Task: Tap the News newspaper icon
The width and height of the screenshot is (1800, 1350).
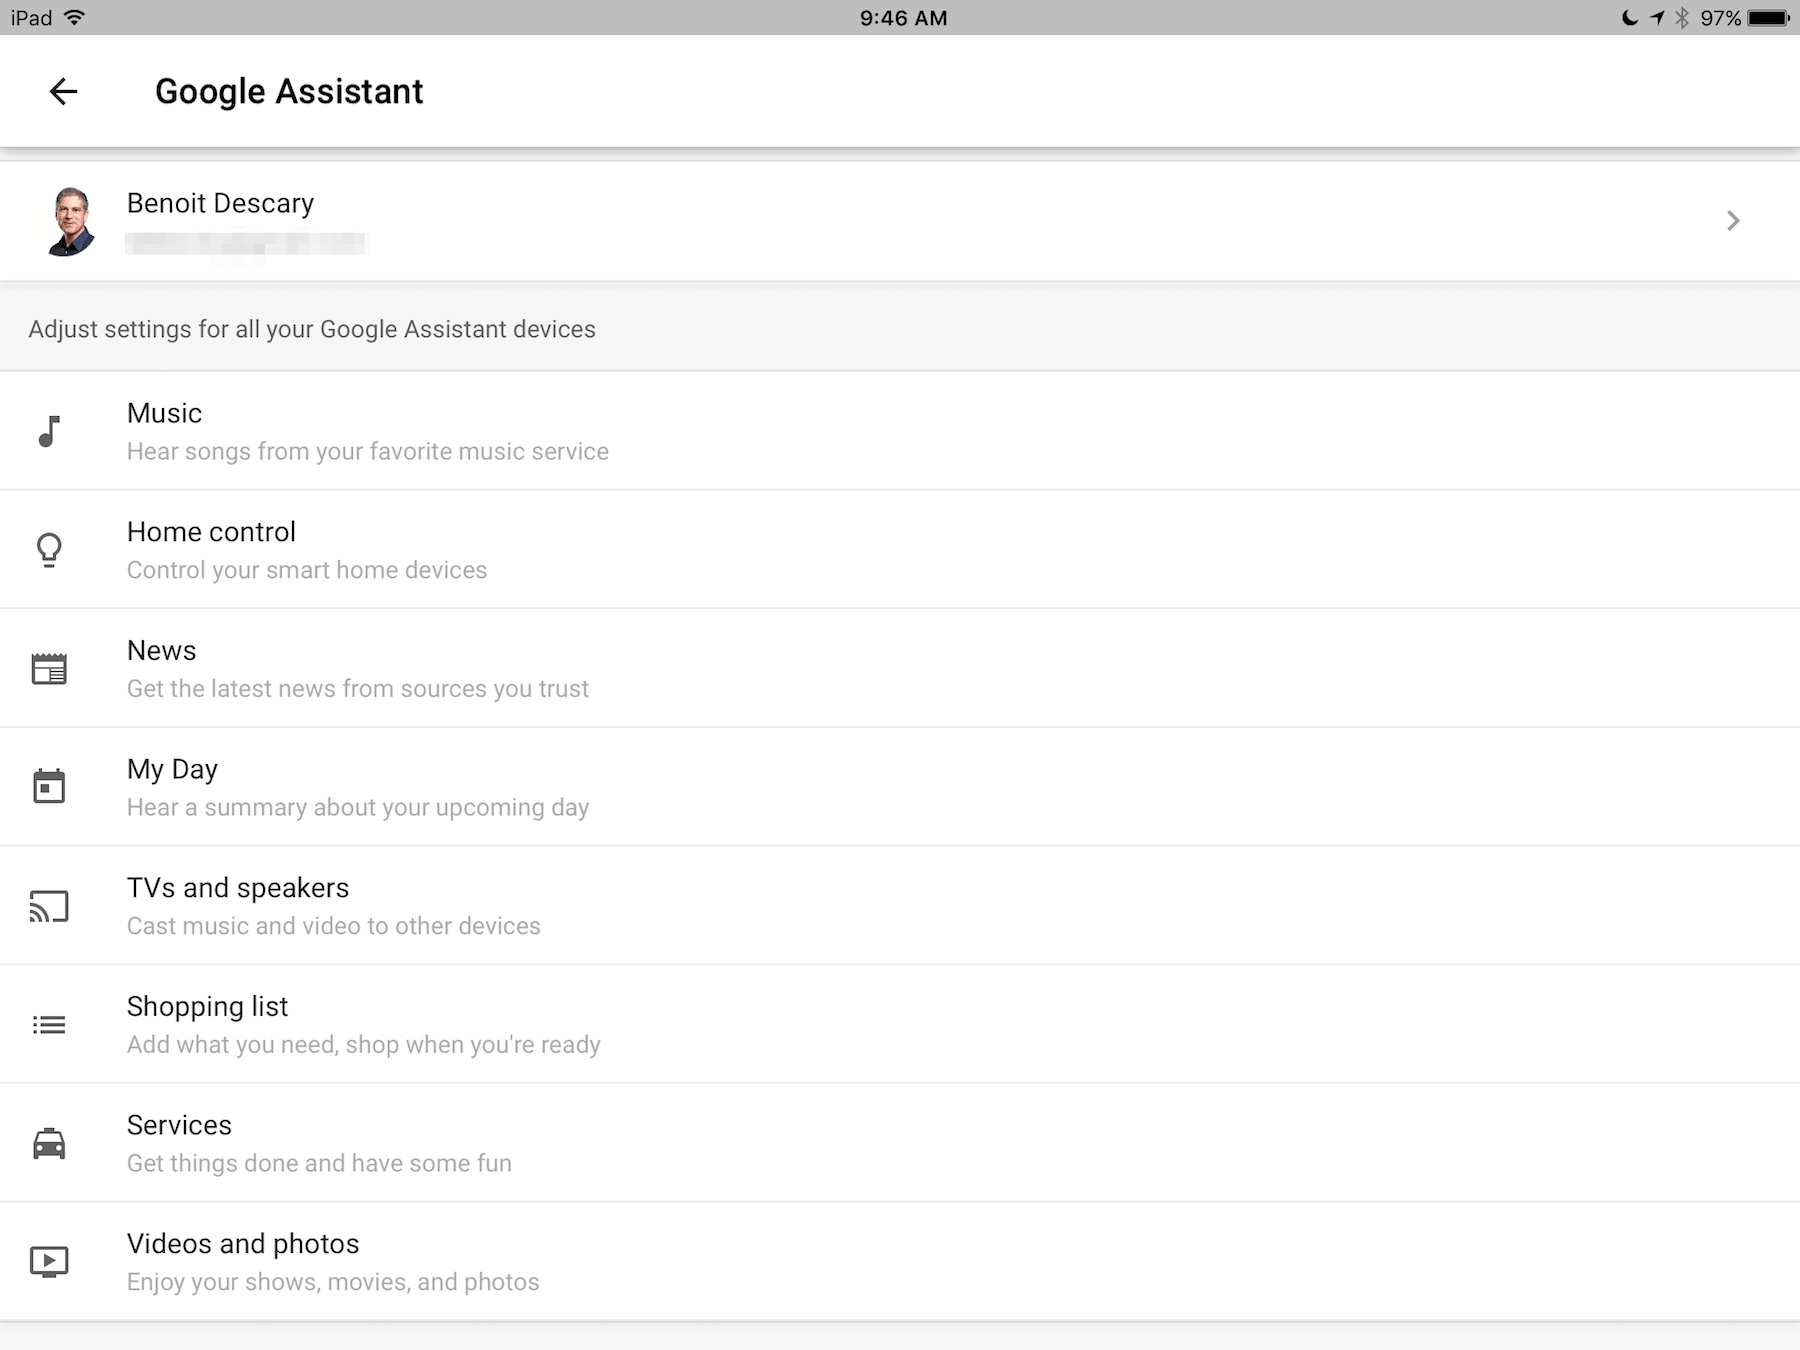Action: [49, 669]
